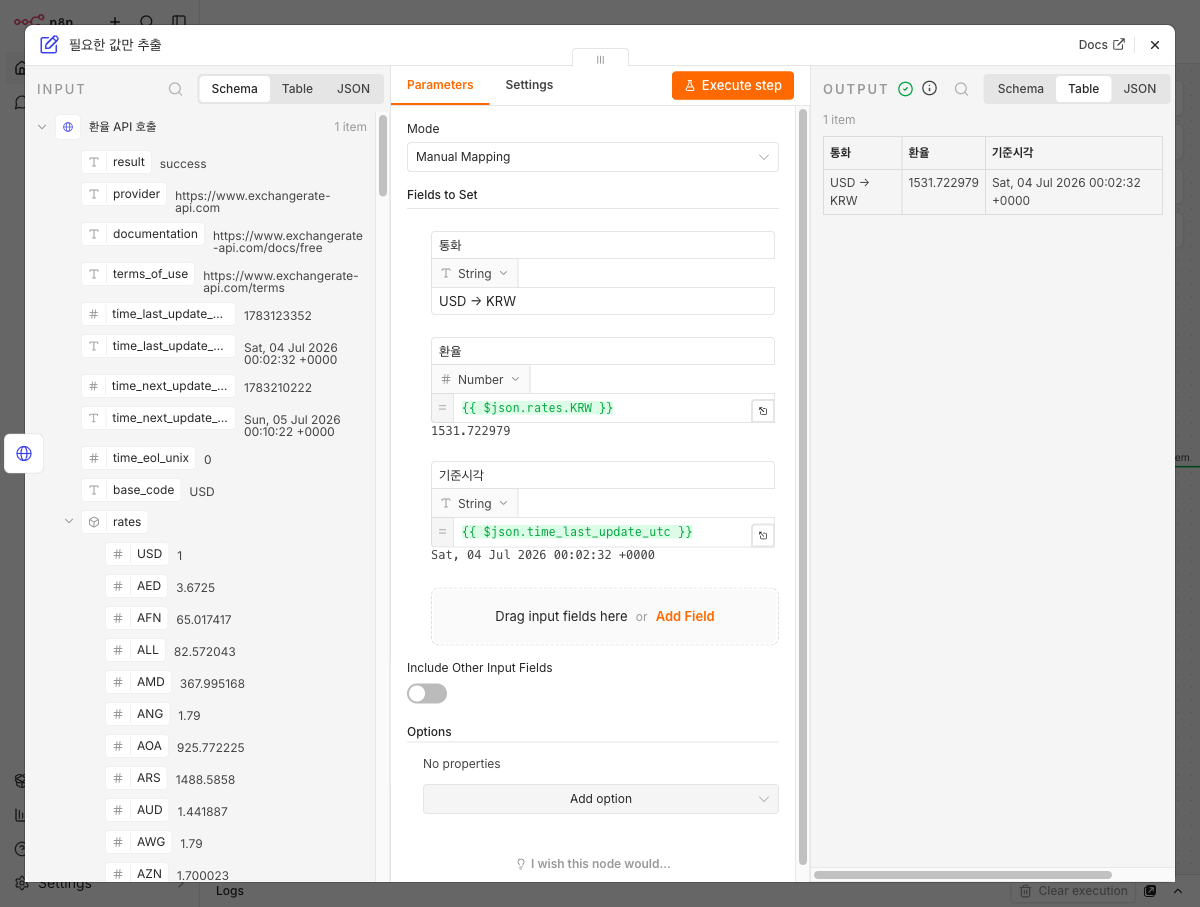Search the output panel data

(961, 89)
